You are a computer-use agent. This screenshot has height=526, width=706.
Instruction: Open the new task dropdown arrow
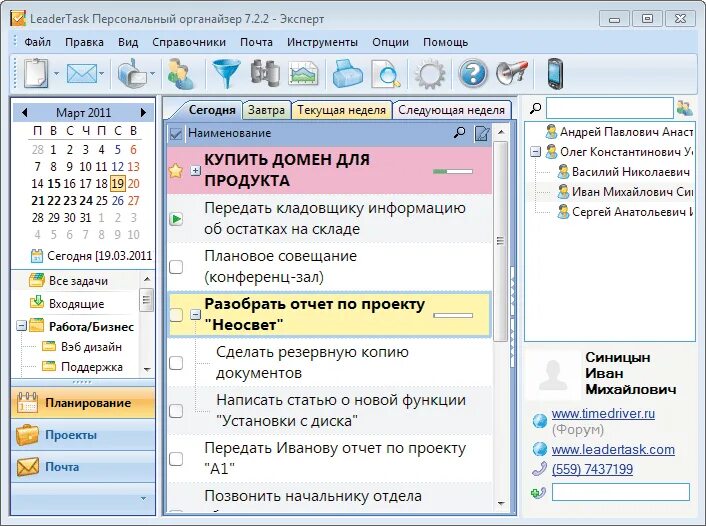(56, 73)
